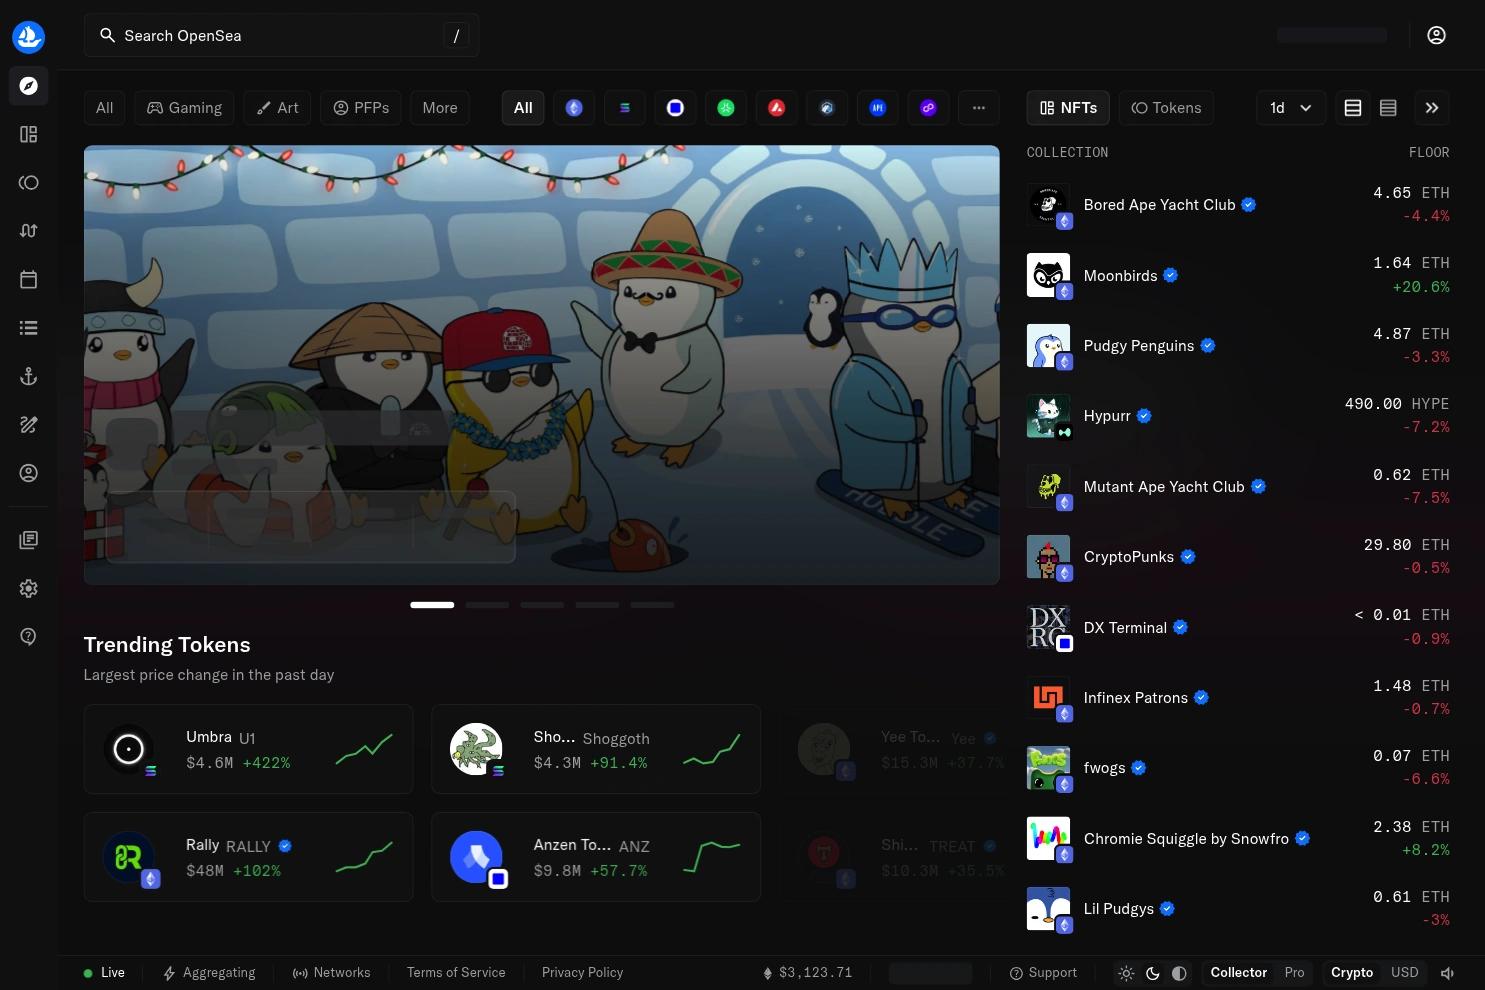Open the Activity list icon in sidebar
The width and height of the screenshot is (1485, 990).
(29, 328)
